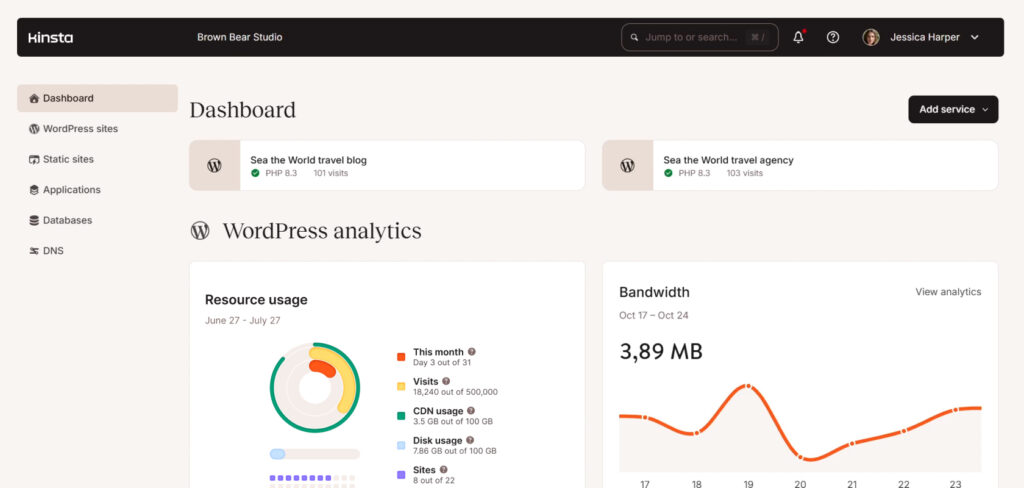Screen dimensions: 1024x488
Task: Click Jessica Harper's avatar picture
Action: click(x=871, y=37)
